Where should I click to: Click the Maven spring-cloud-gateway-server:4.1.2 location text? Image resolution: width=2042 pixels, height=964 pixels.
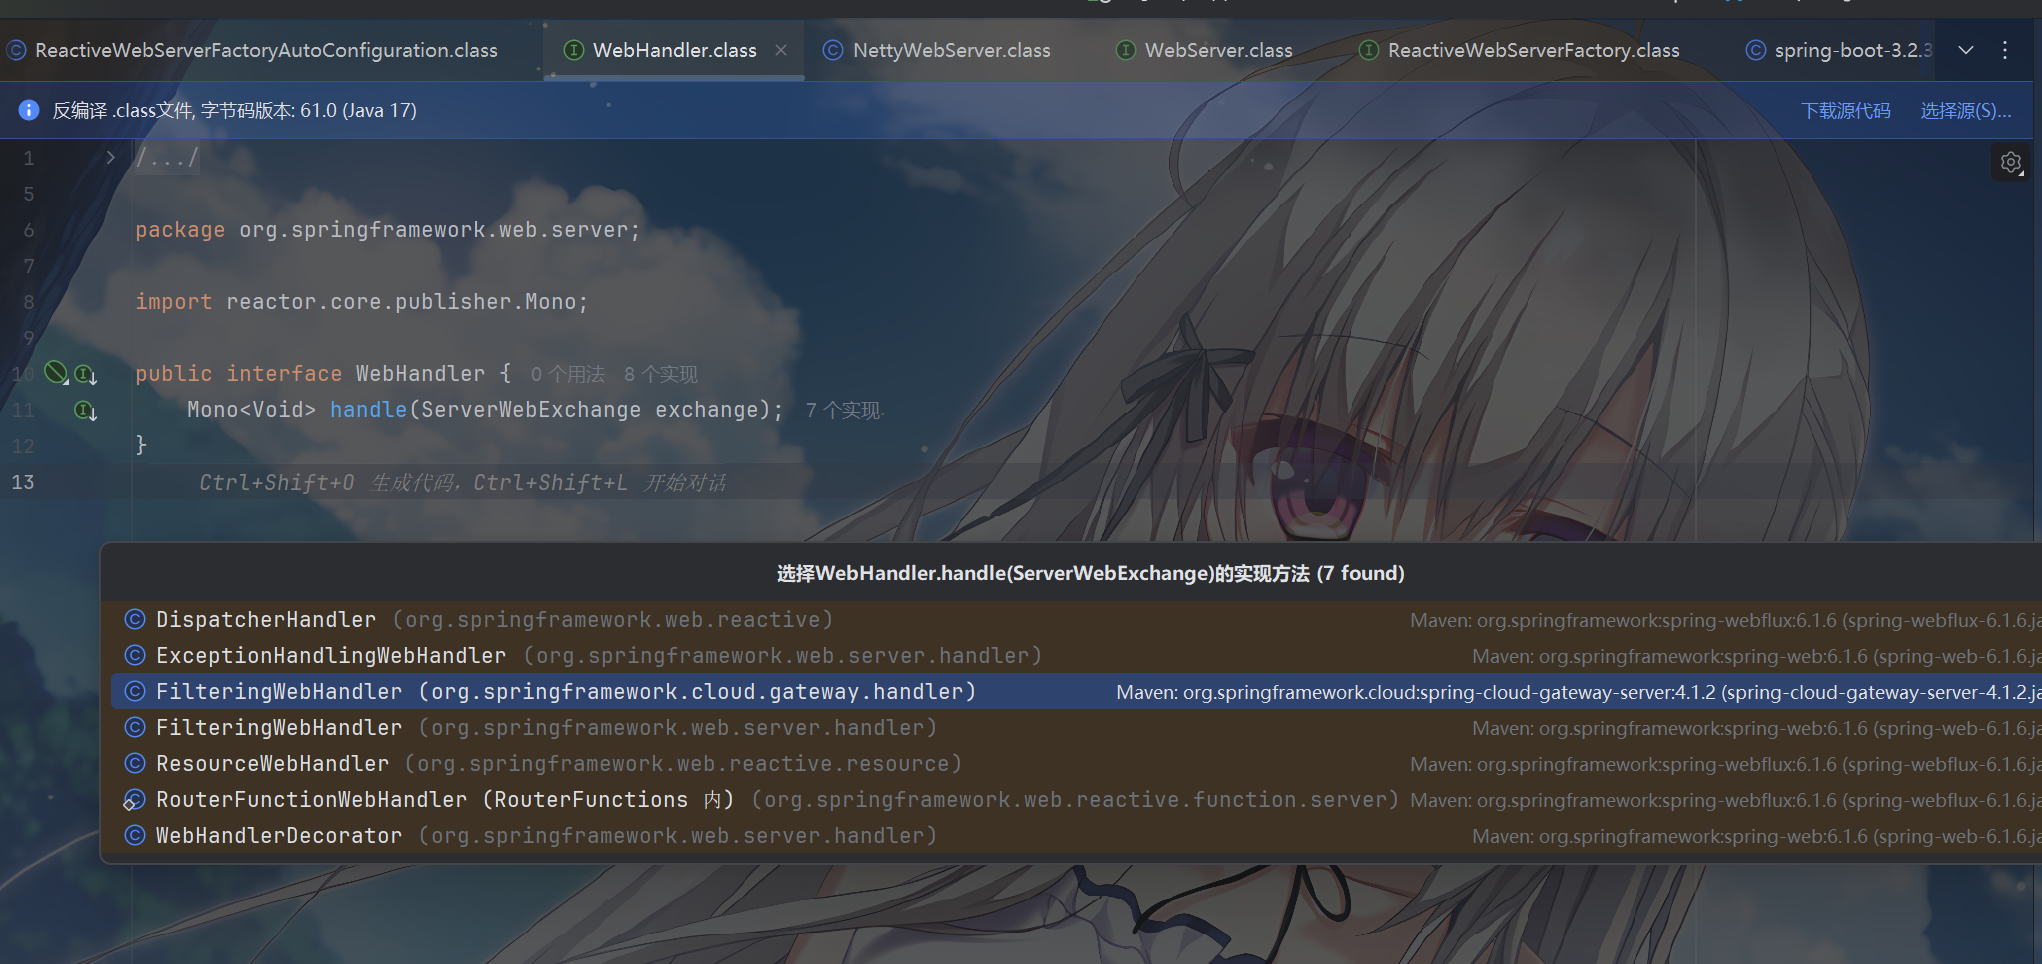1578,692
